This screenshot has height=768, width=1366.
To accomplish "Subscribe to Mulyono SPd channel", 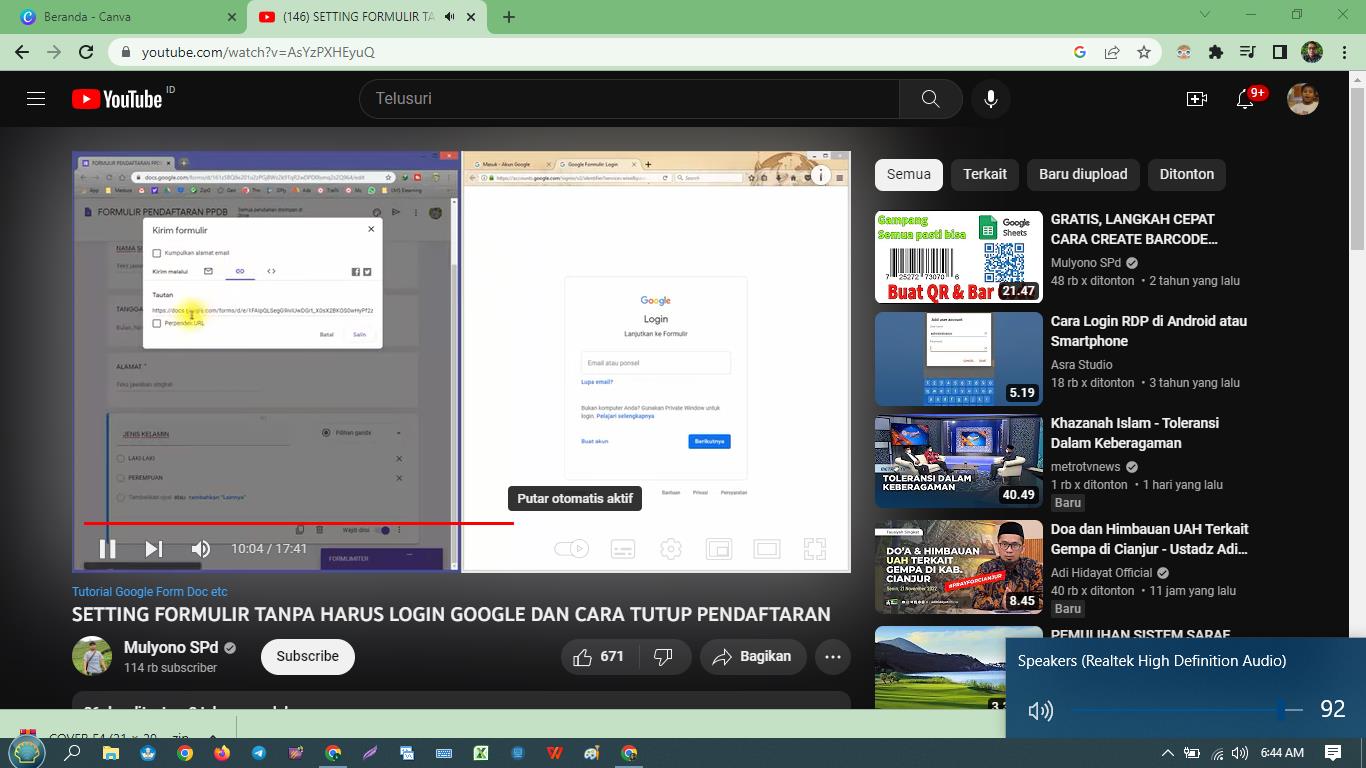I will coord(307,656).
